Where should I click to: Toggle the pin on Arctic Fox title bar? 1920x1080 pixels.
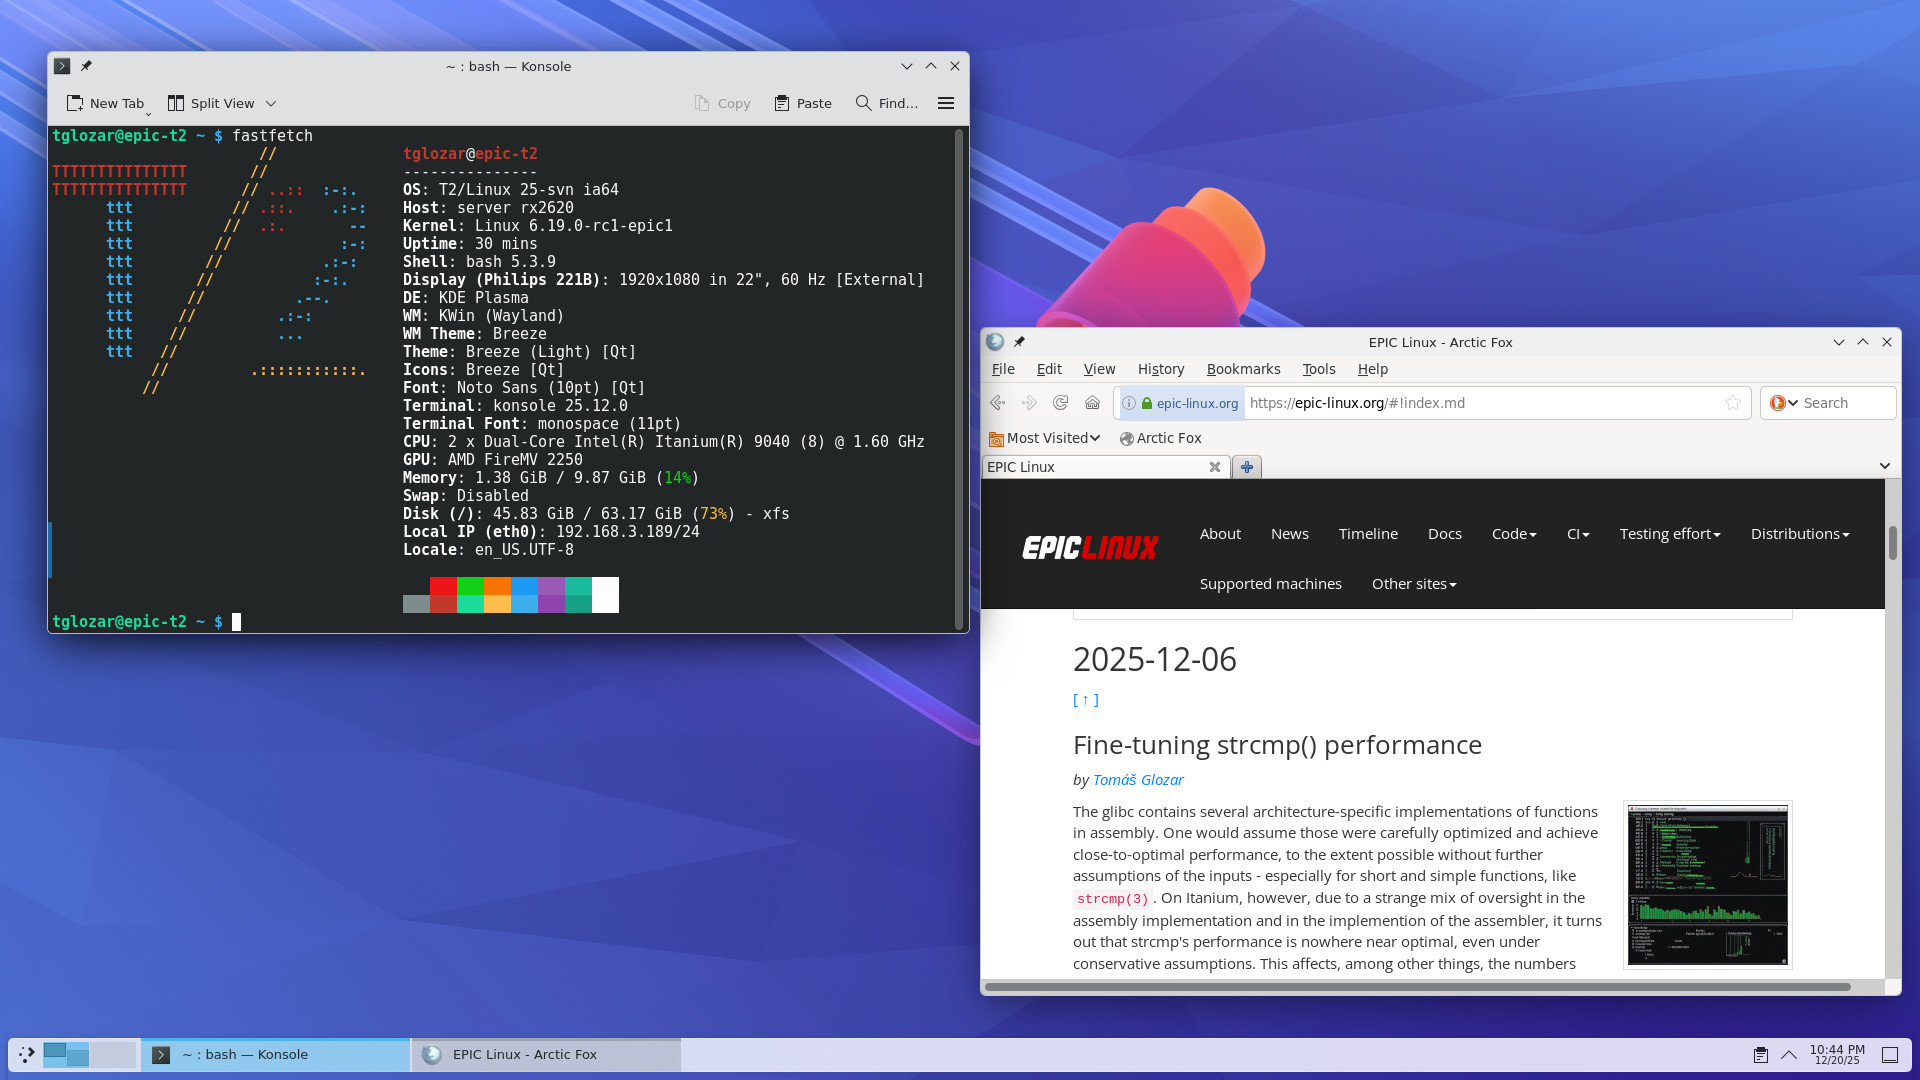click(x=1019, y=342)
